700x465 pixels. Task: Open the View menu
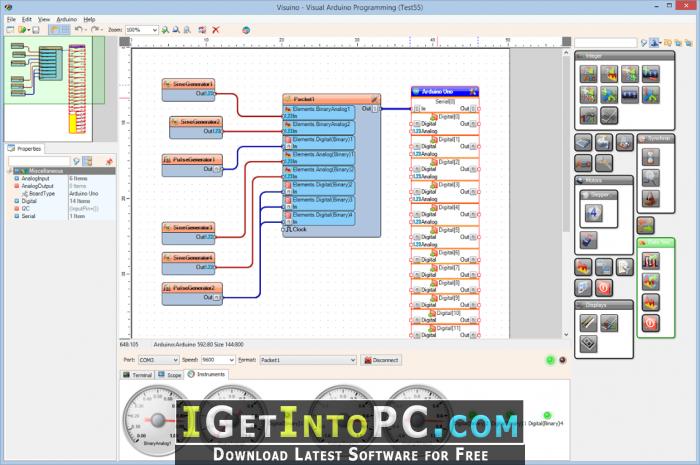44,20
